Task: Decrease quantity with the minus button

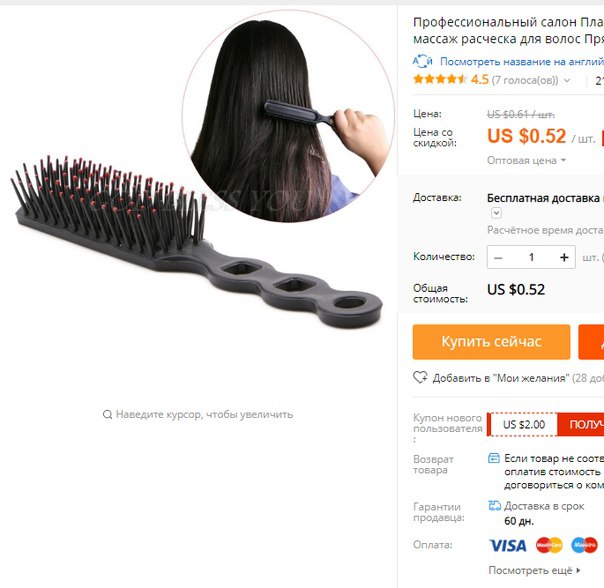Action: coord(498,257)
